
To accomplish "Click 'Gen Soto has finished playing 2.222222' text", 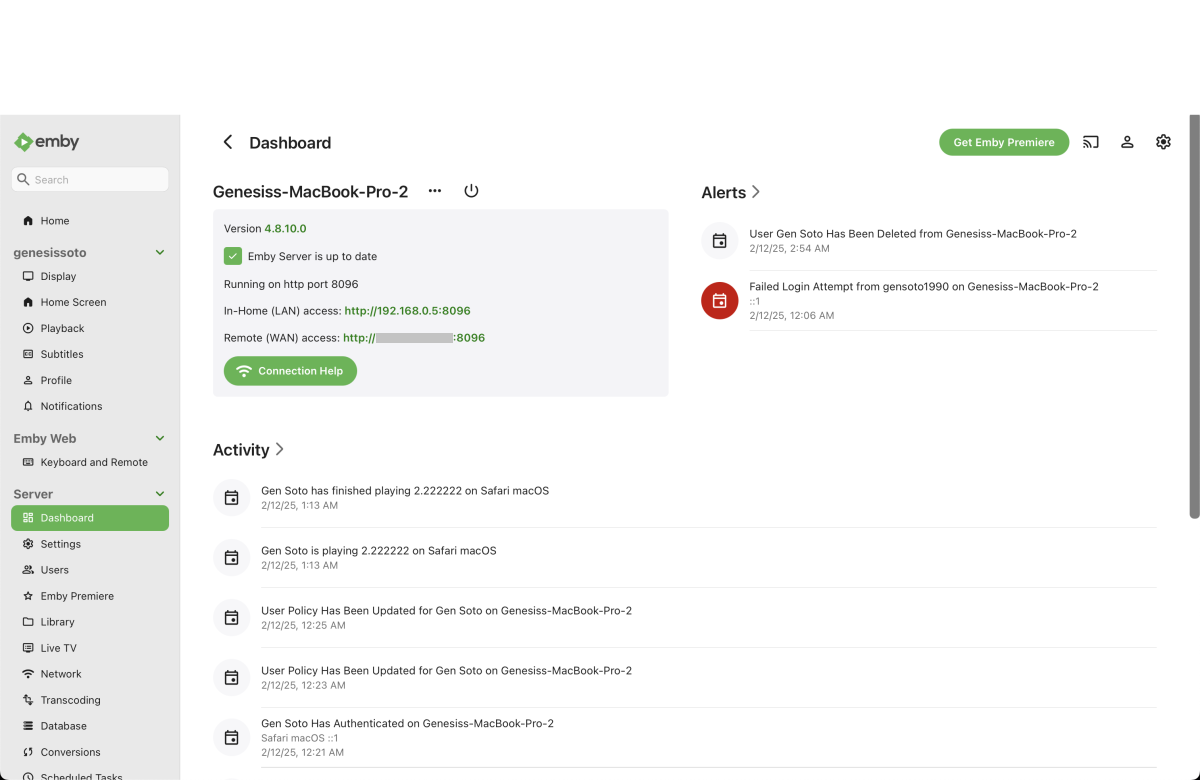I will (x=405, y=491).
